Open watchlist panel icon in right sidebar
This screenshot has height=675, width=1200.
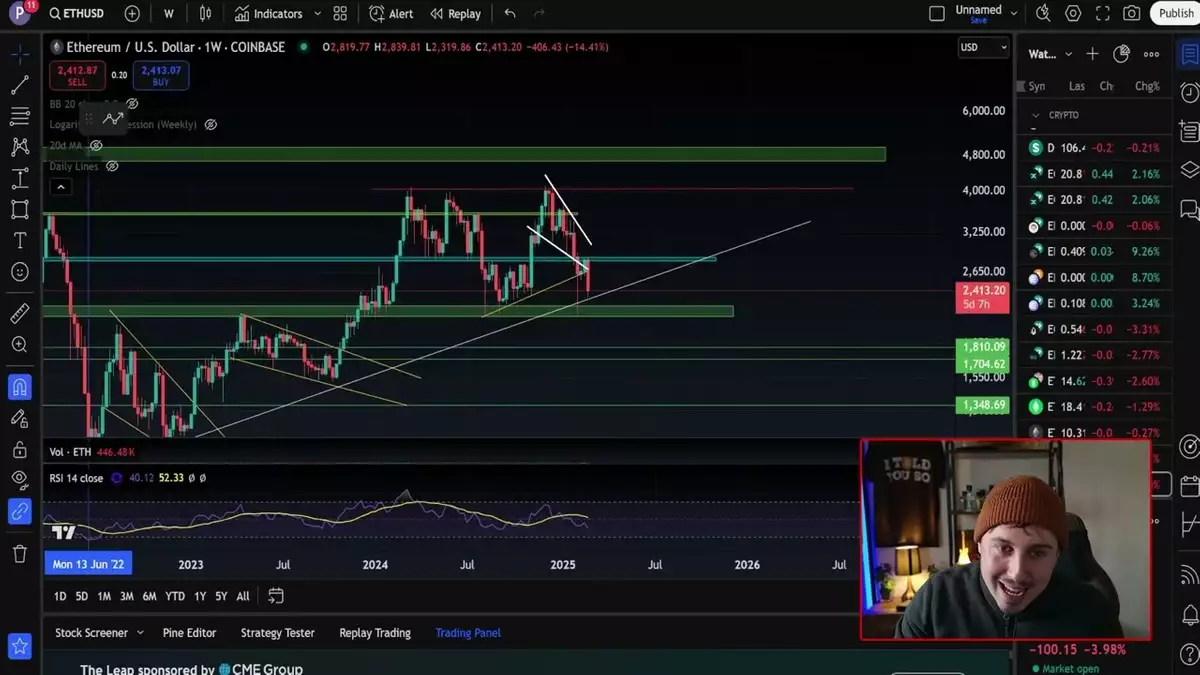1189,54
